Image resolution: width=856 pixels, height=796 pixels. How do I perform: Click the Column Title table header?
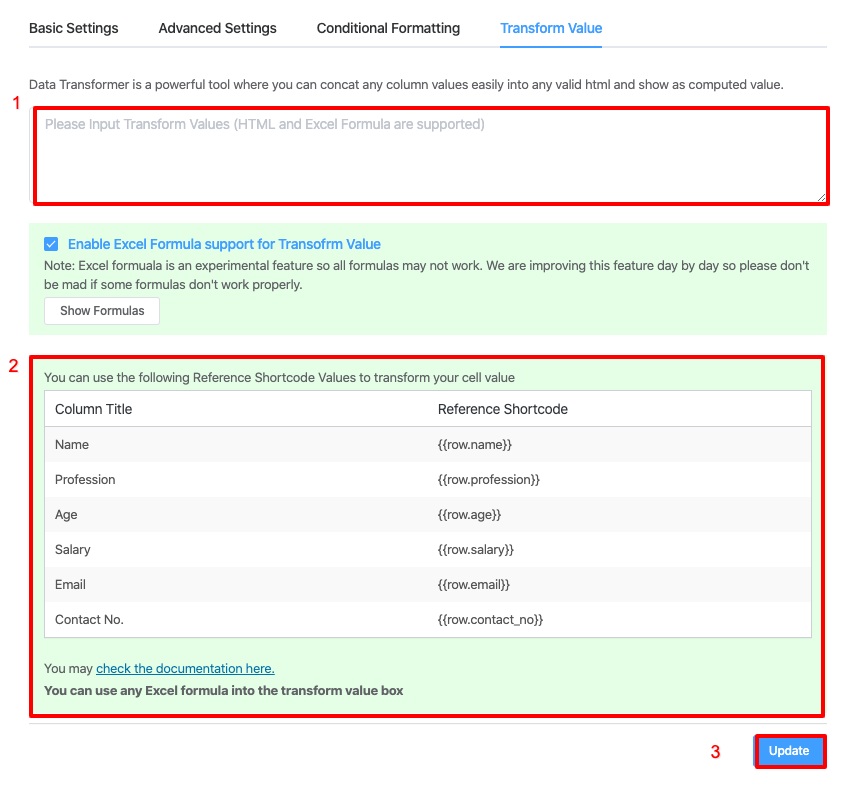pos(93,409)
